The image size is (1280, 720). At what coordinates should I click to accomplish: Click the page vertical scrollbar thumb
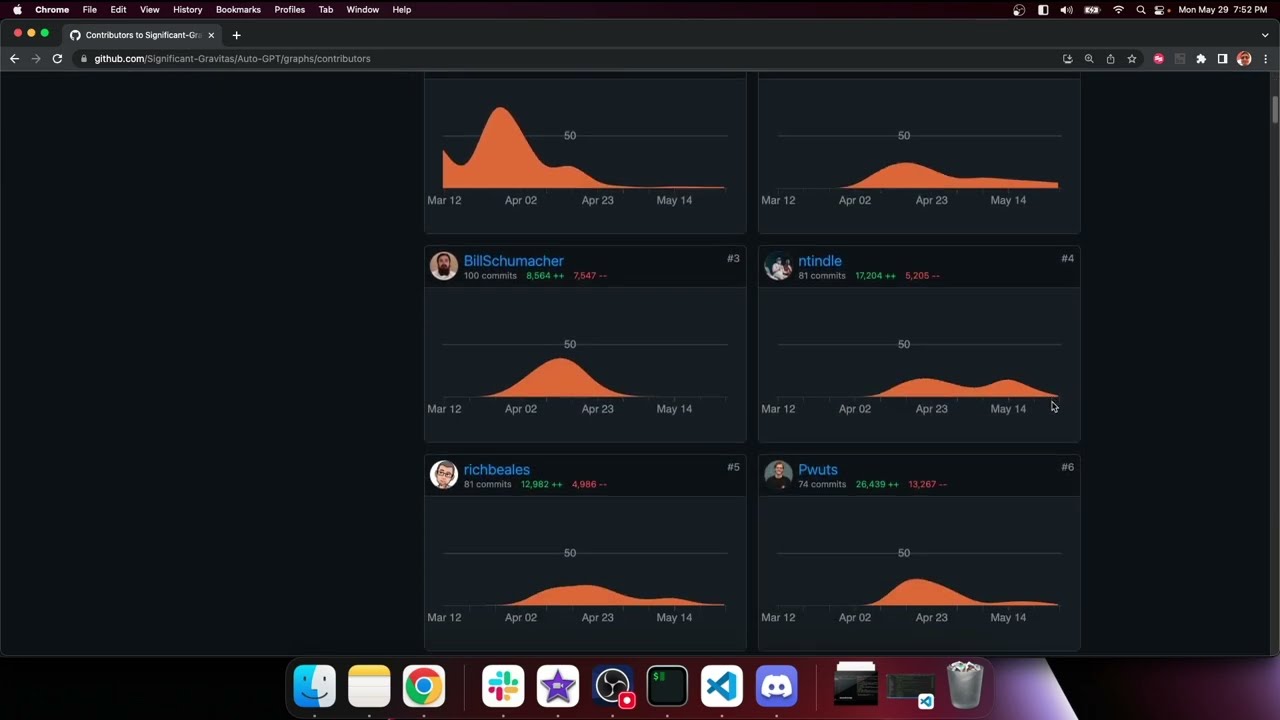(1275, 110)
